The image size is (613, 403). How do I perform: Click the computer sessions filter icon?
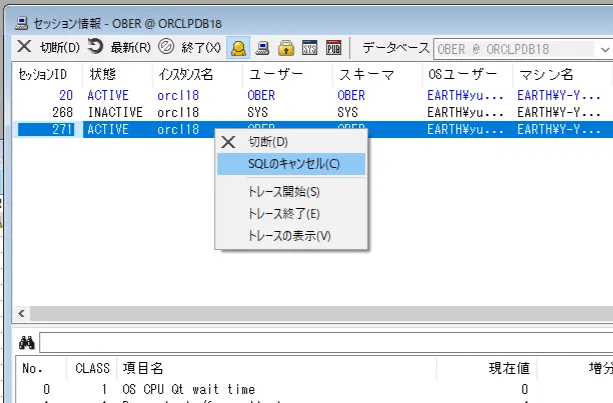pyautogui.click(x=262, y=48)
